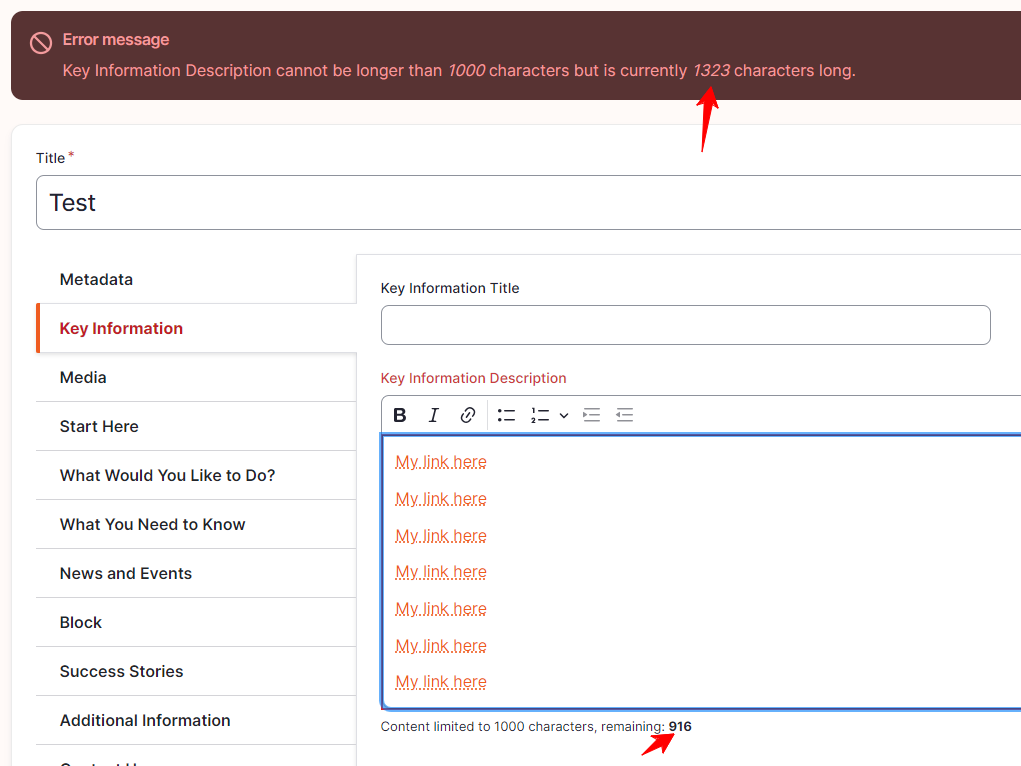Open the Success Stories tab
1021x766 pixels.
[121, 671]
